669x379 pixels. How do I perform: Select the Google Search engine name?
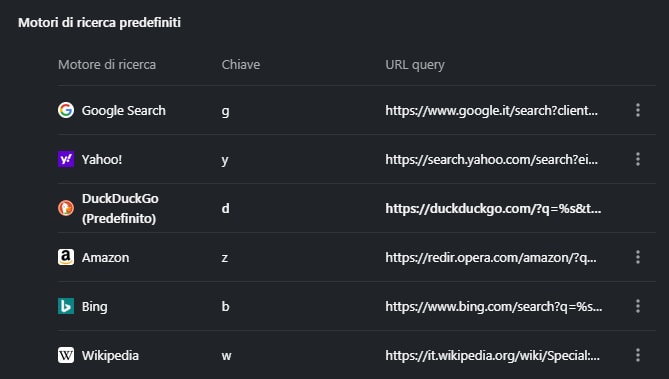(124, 111)
